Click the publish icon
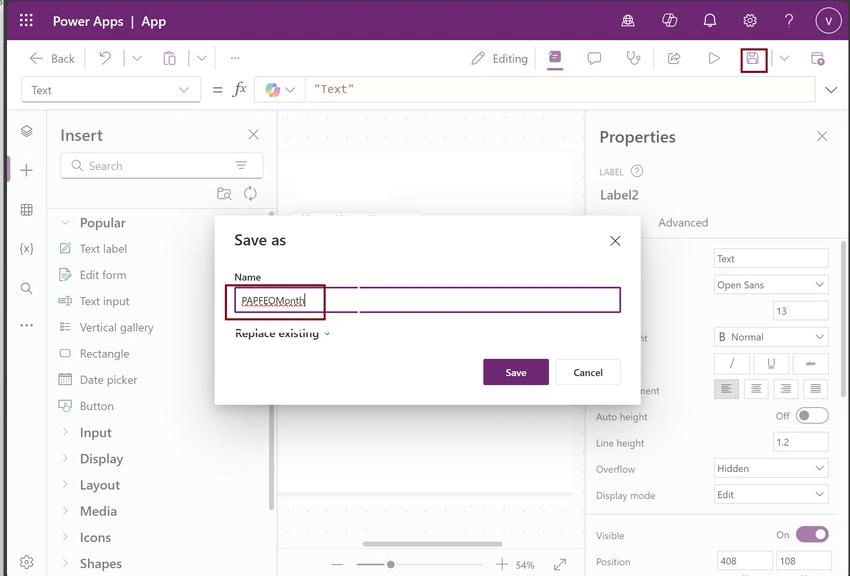This screenshot has width=850, height=576. [x=817, y=59]
